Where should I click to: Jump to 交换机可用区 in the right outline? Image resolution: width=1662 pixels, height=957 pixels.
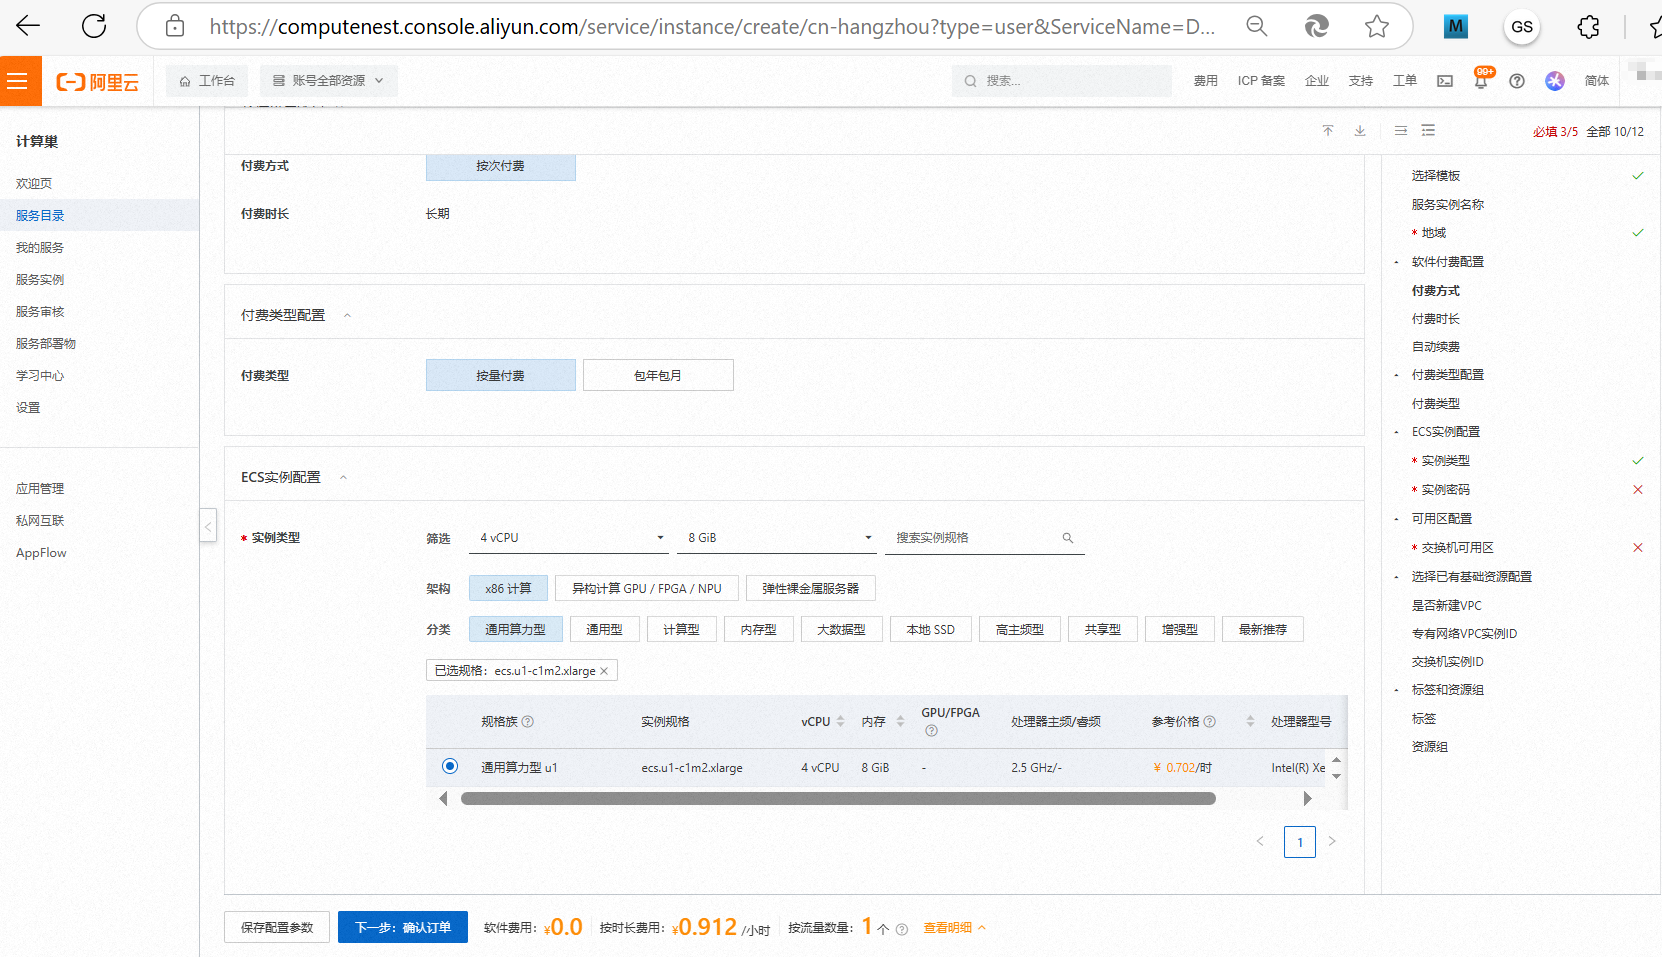coord(1457,548)
